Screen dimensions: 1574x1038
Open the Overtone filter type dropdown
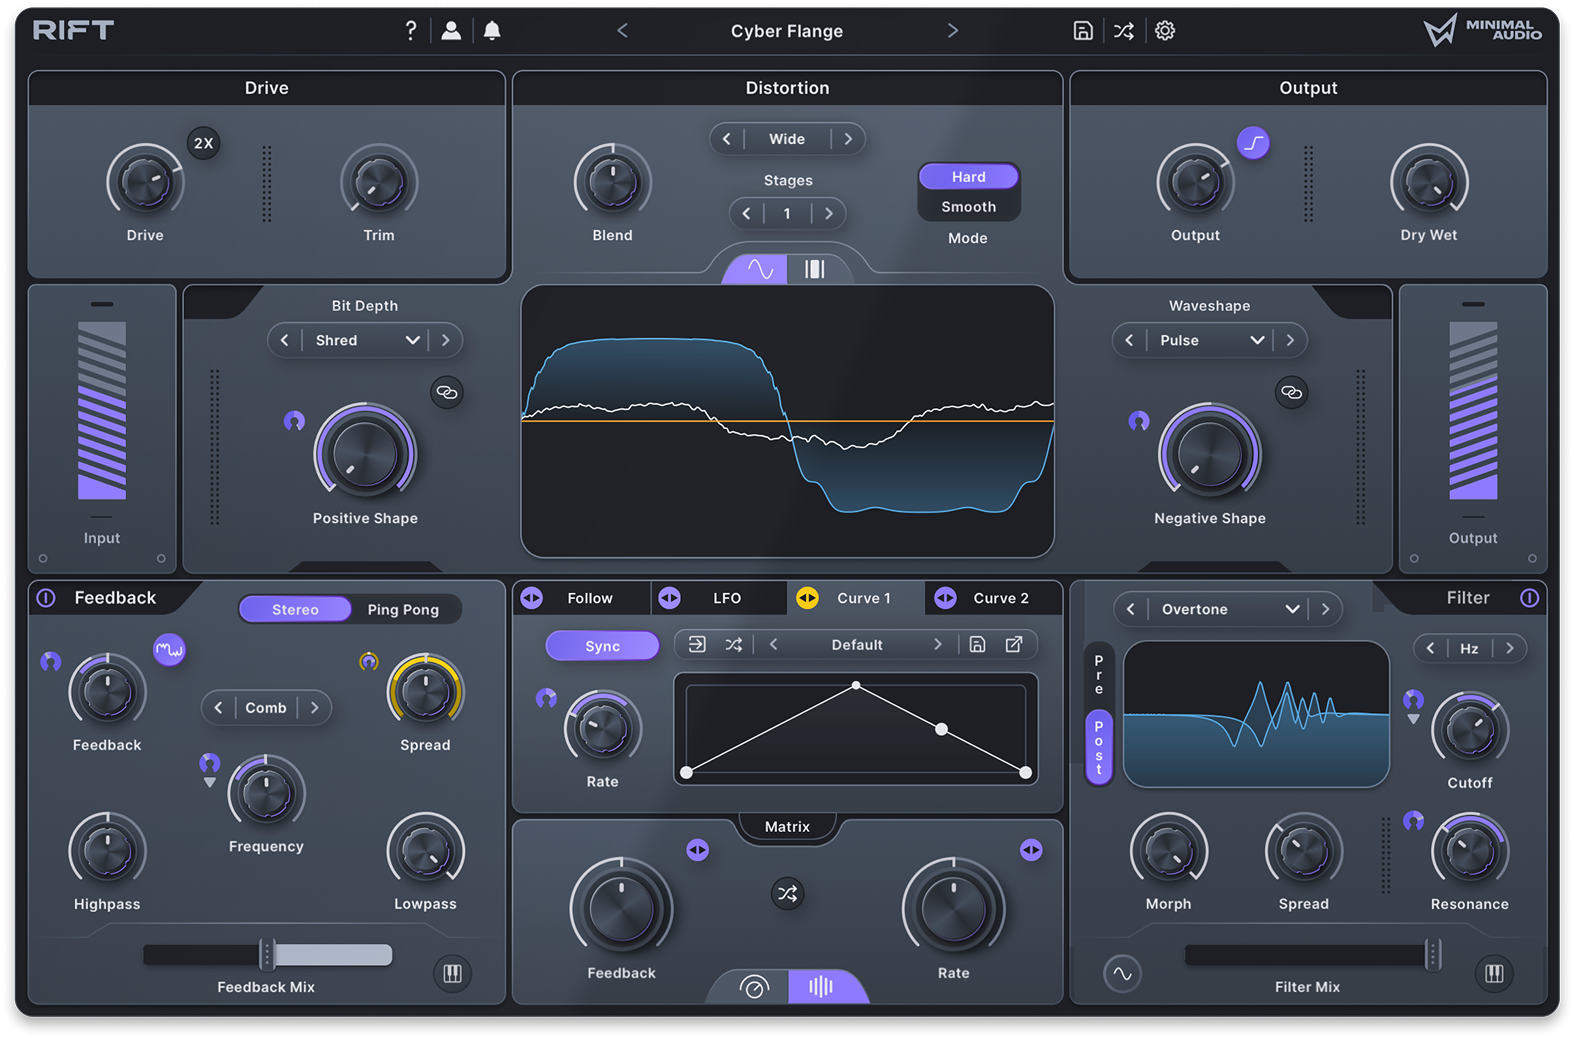(x=1230, y=609)
